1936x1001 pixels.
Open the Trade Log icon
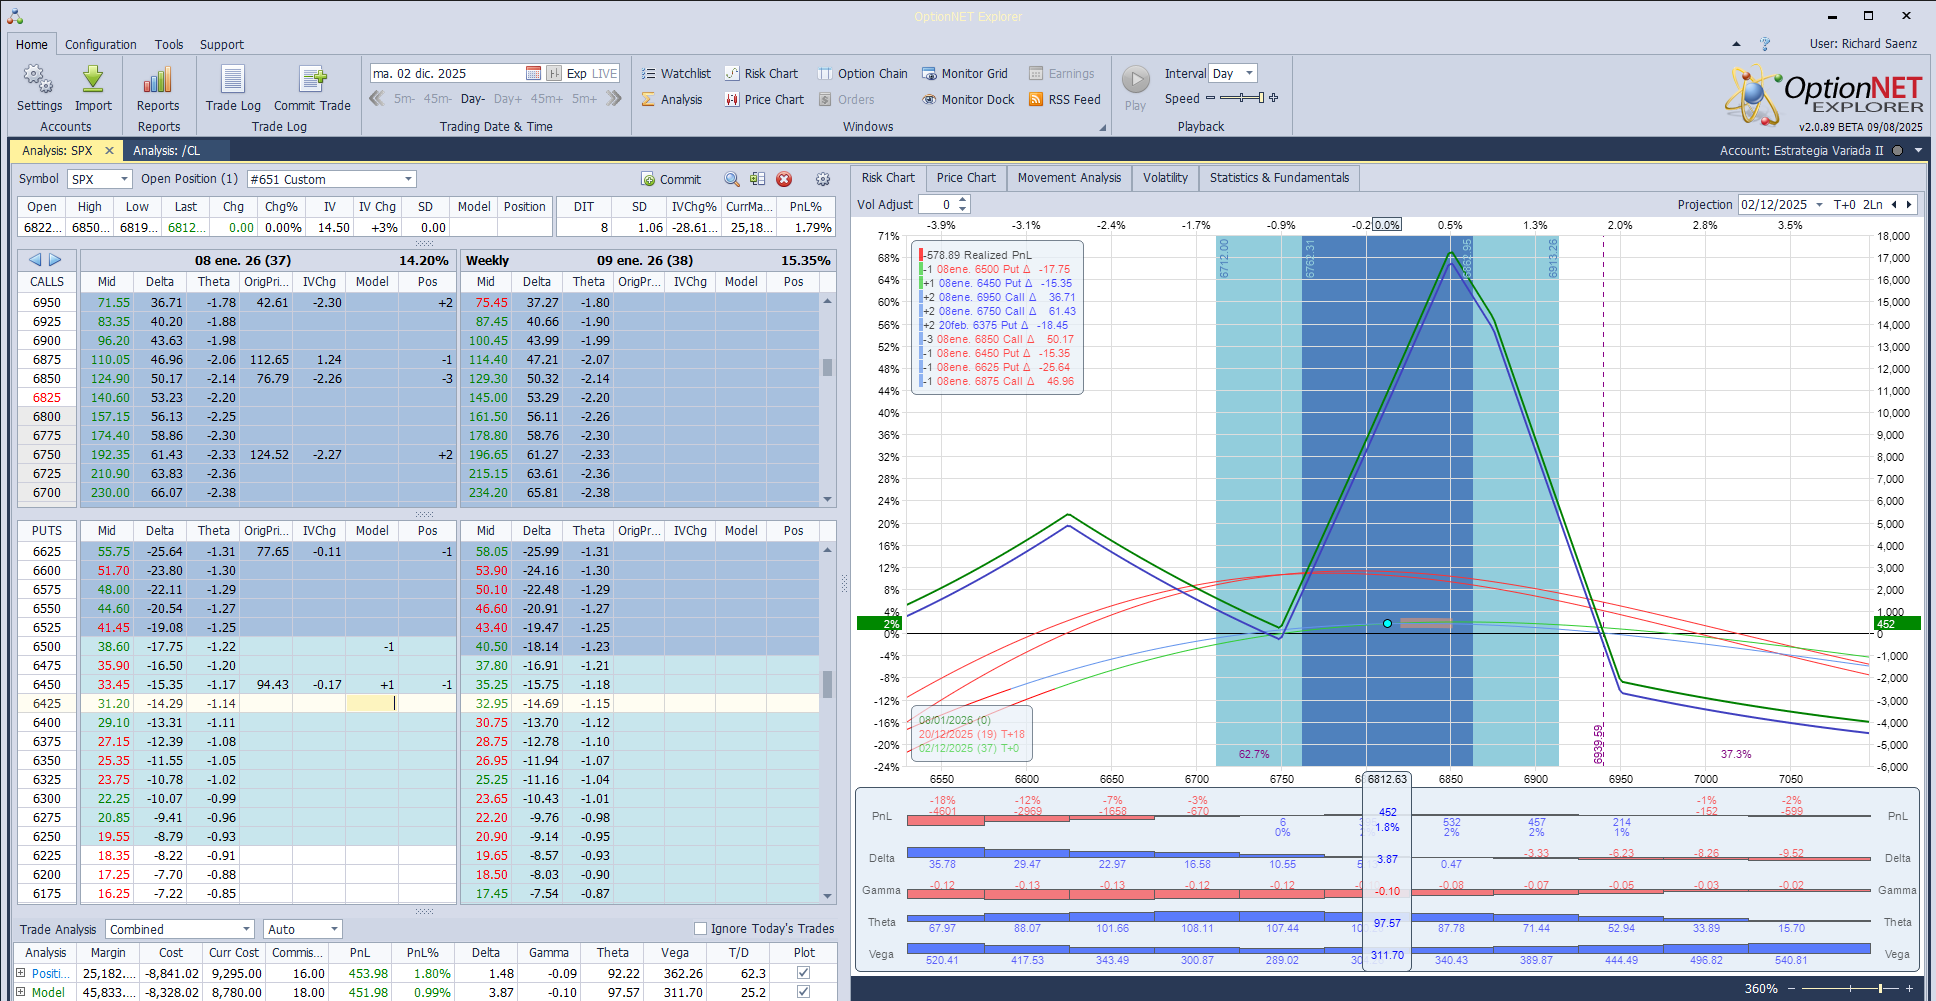[x=233, y=88]
